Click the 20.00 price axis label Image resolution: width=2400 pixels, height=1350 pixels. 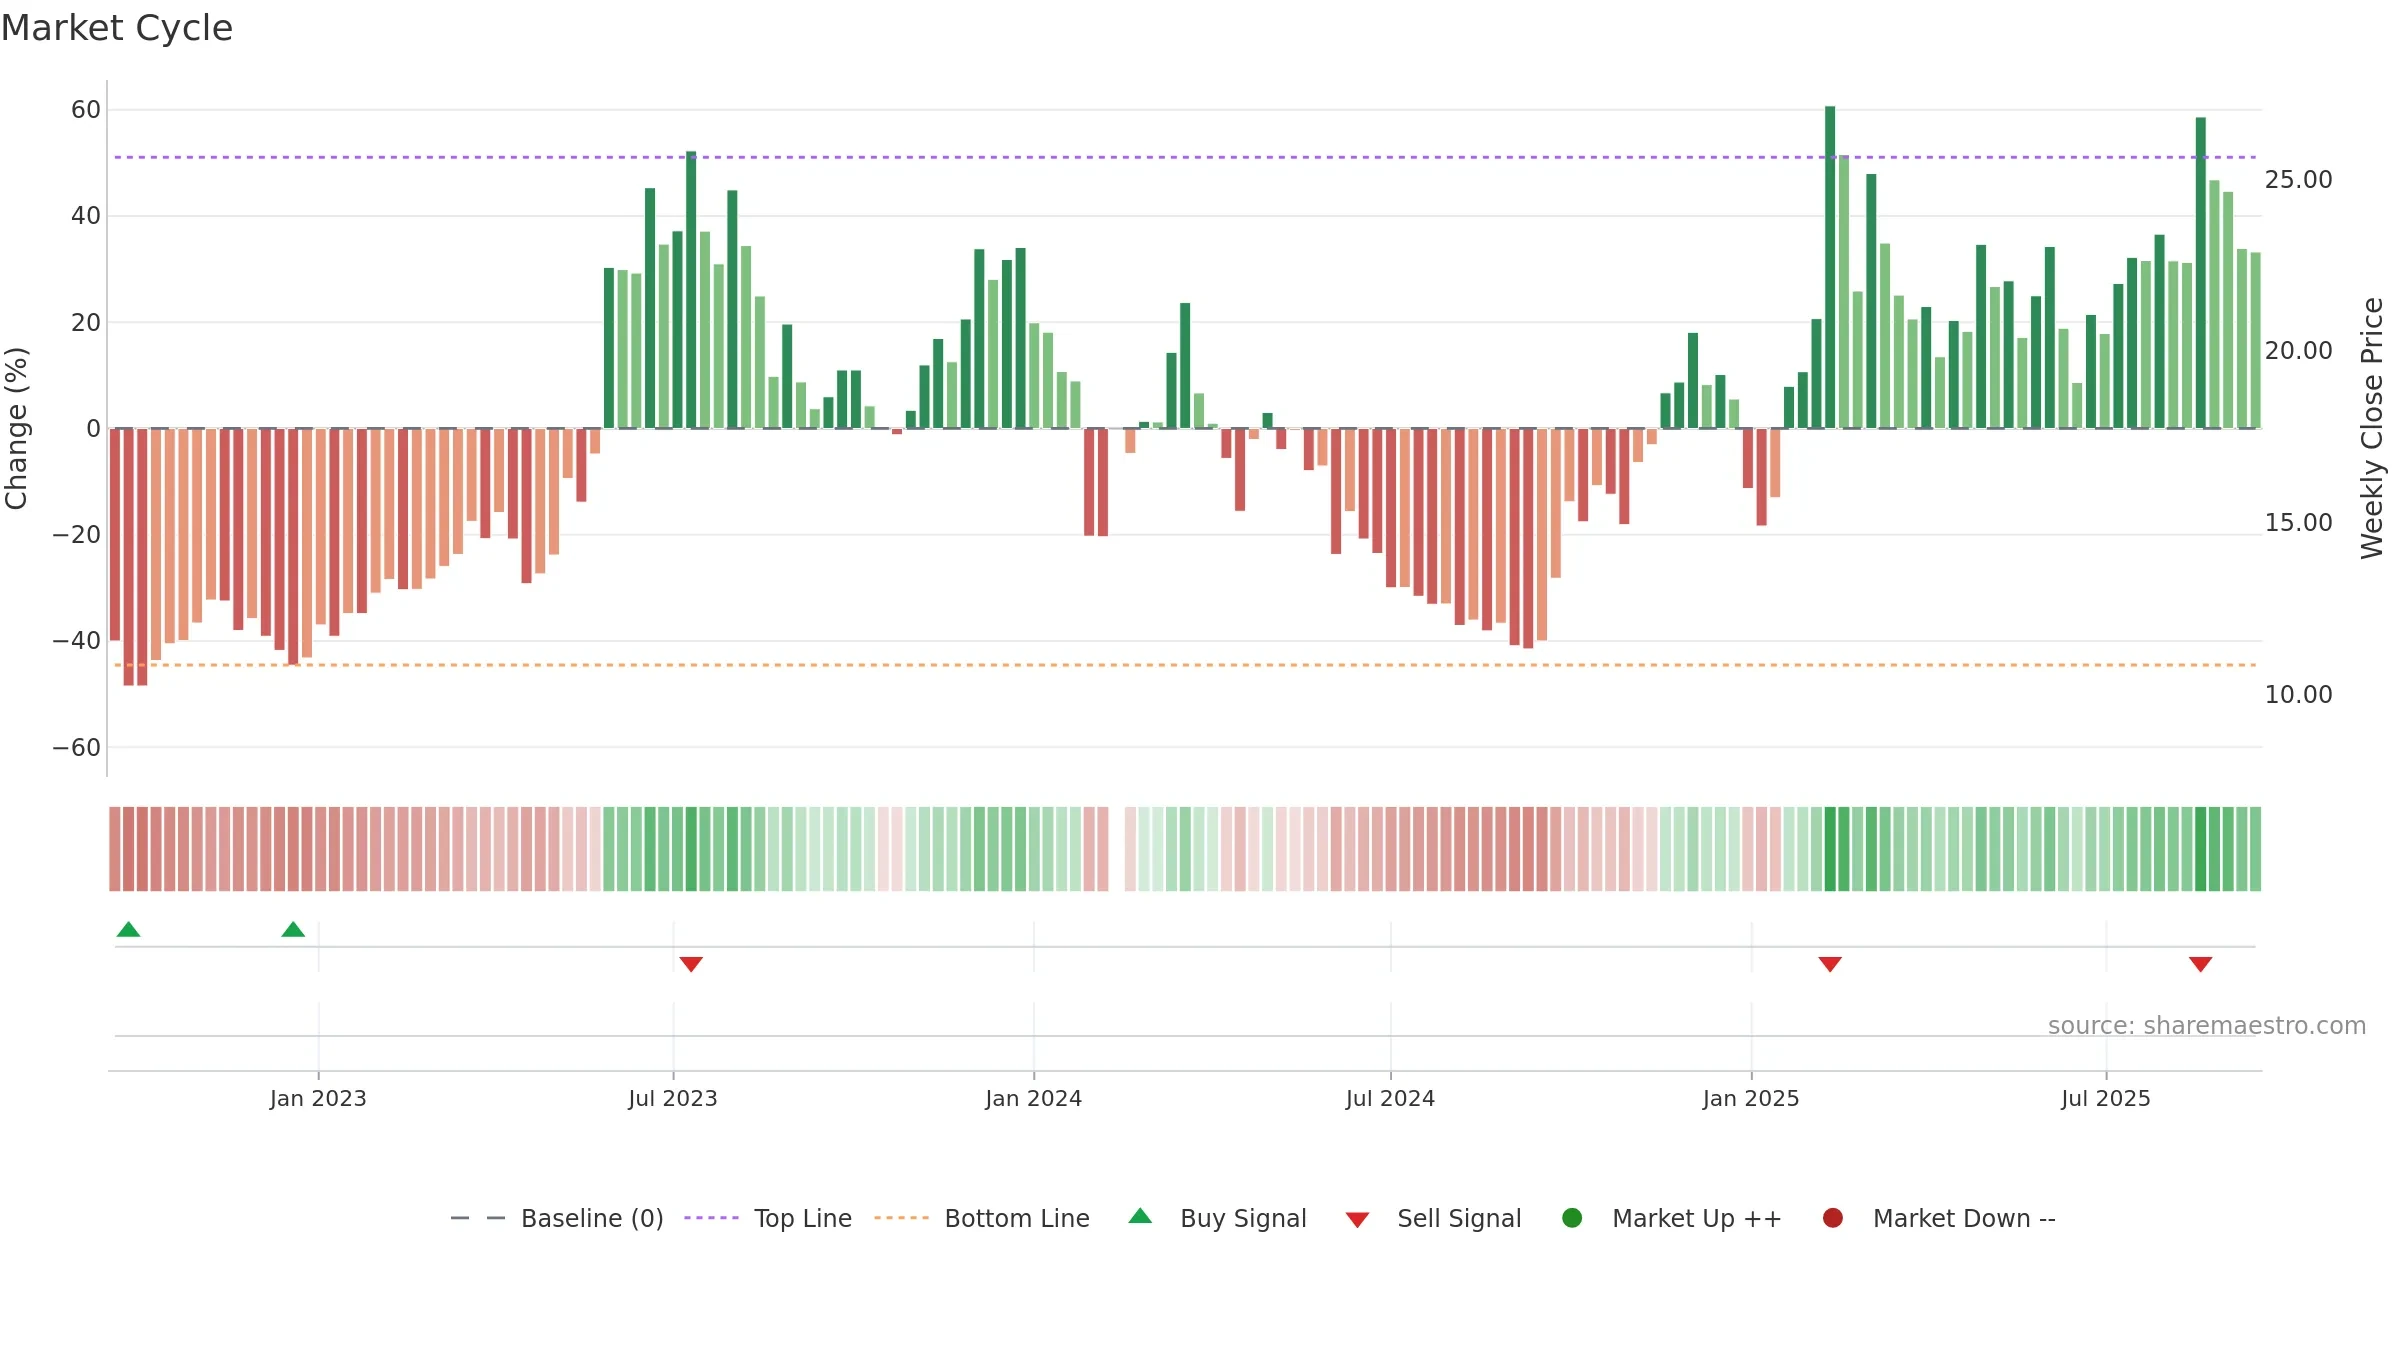(x=2298, y=351)
